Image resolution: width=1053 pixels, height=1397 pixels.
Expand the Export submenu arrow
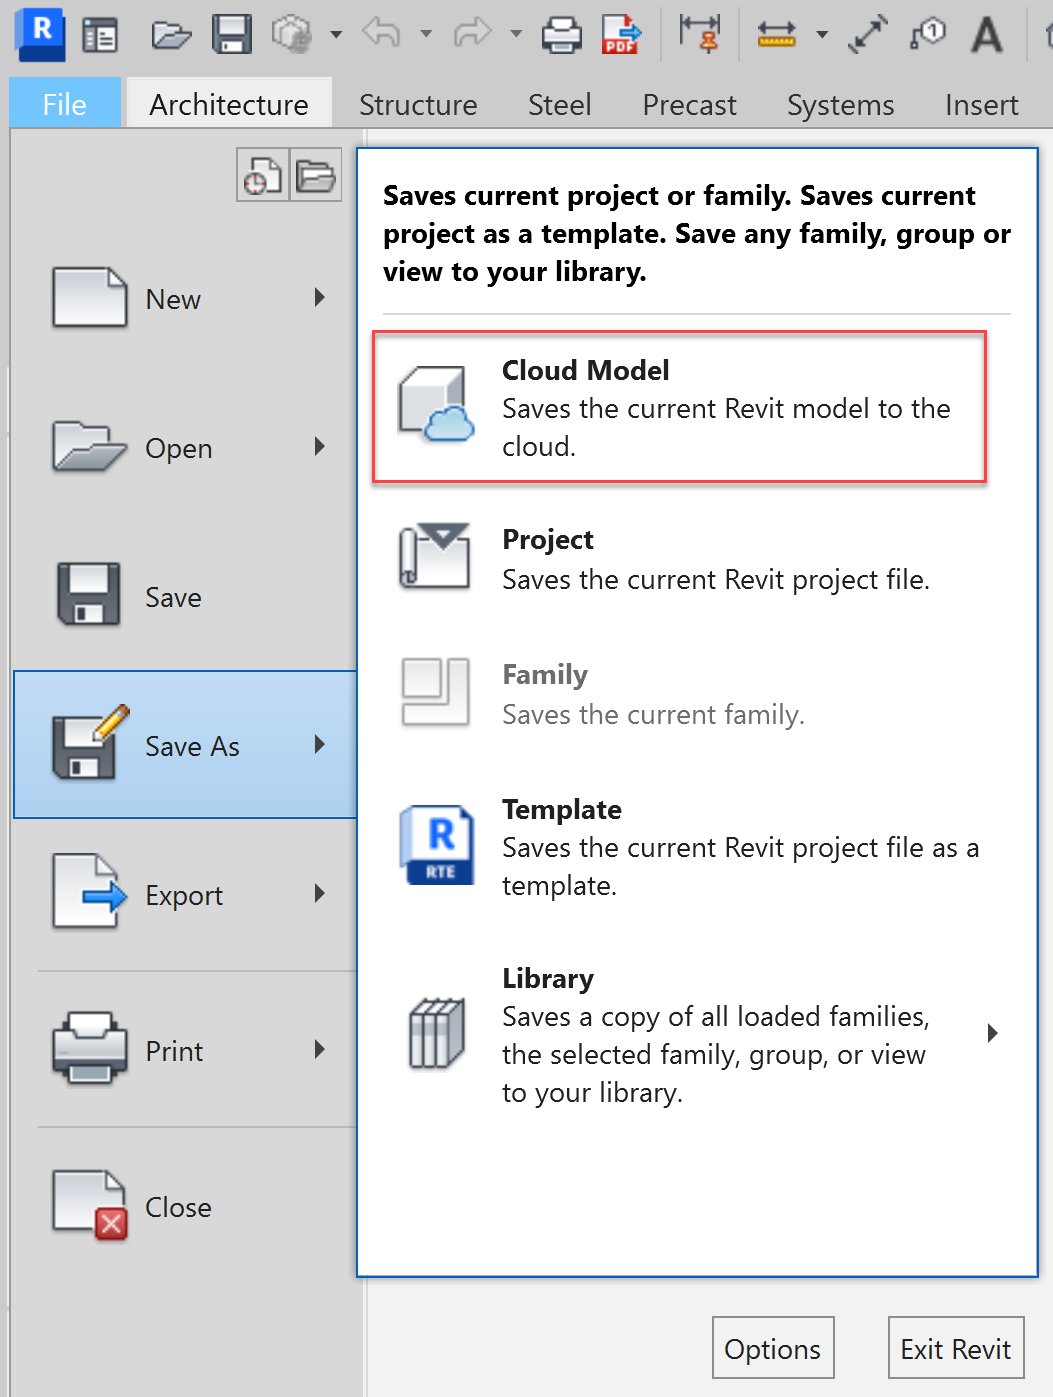click(320, 893)
